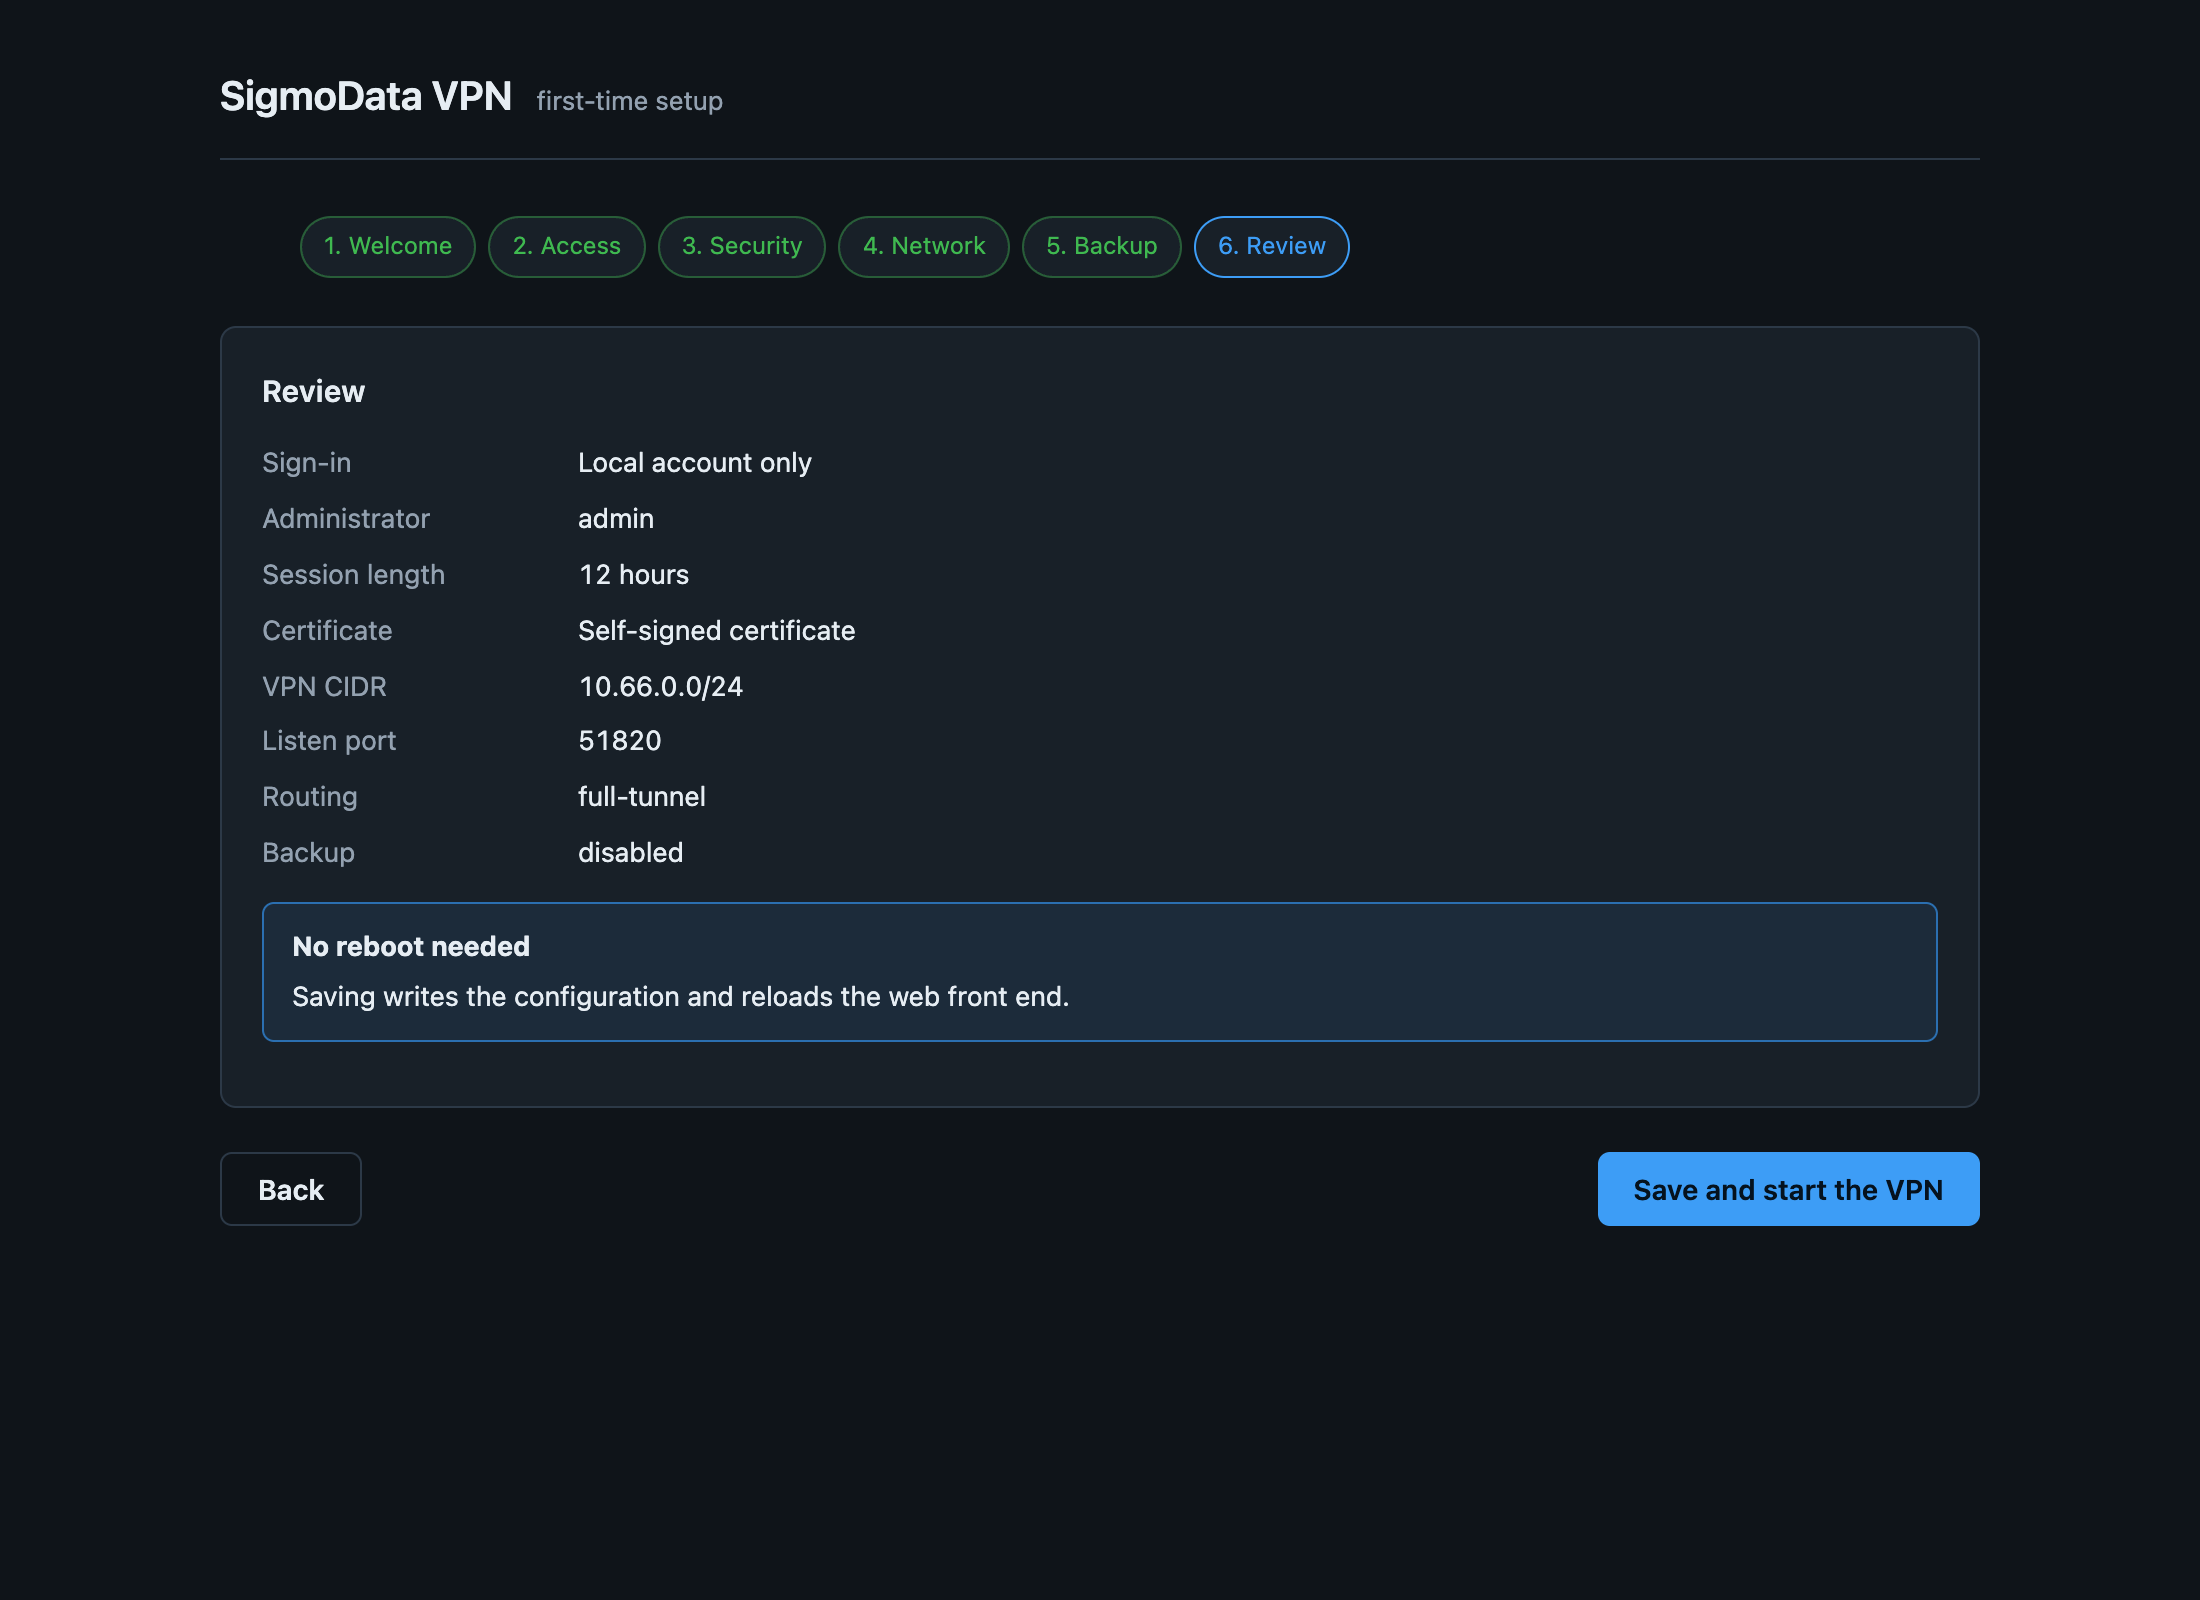Click the Session length label
Screen dimensions: 2200x1600
coord(354,575)
